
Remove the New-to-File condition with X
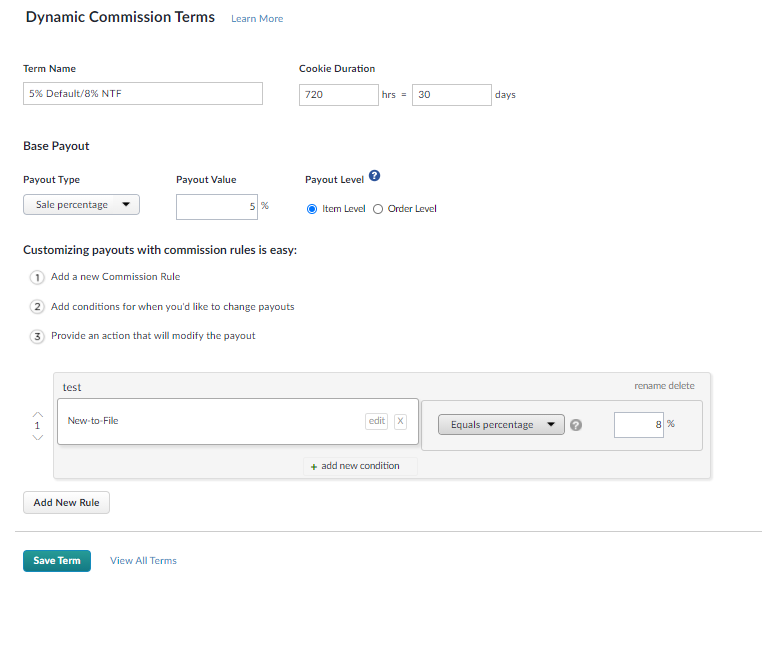400,421
